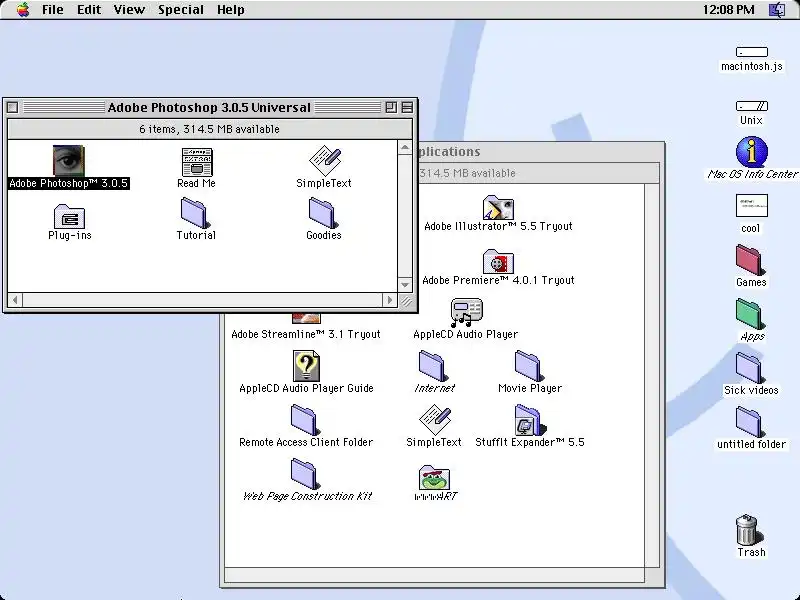800x600 pixels.
Task: Click '6 items, 314.5 MB available' header
Action: point(209,129)
